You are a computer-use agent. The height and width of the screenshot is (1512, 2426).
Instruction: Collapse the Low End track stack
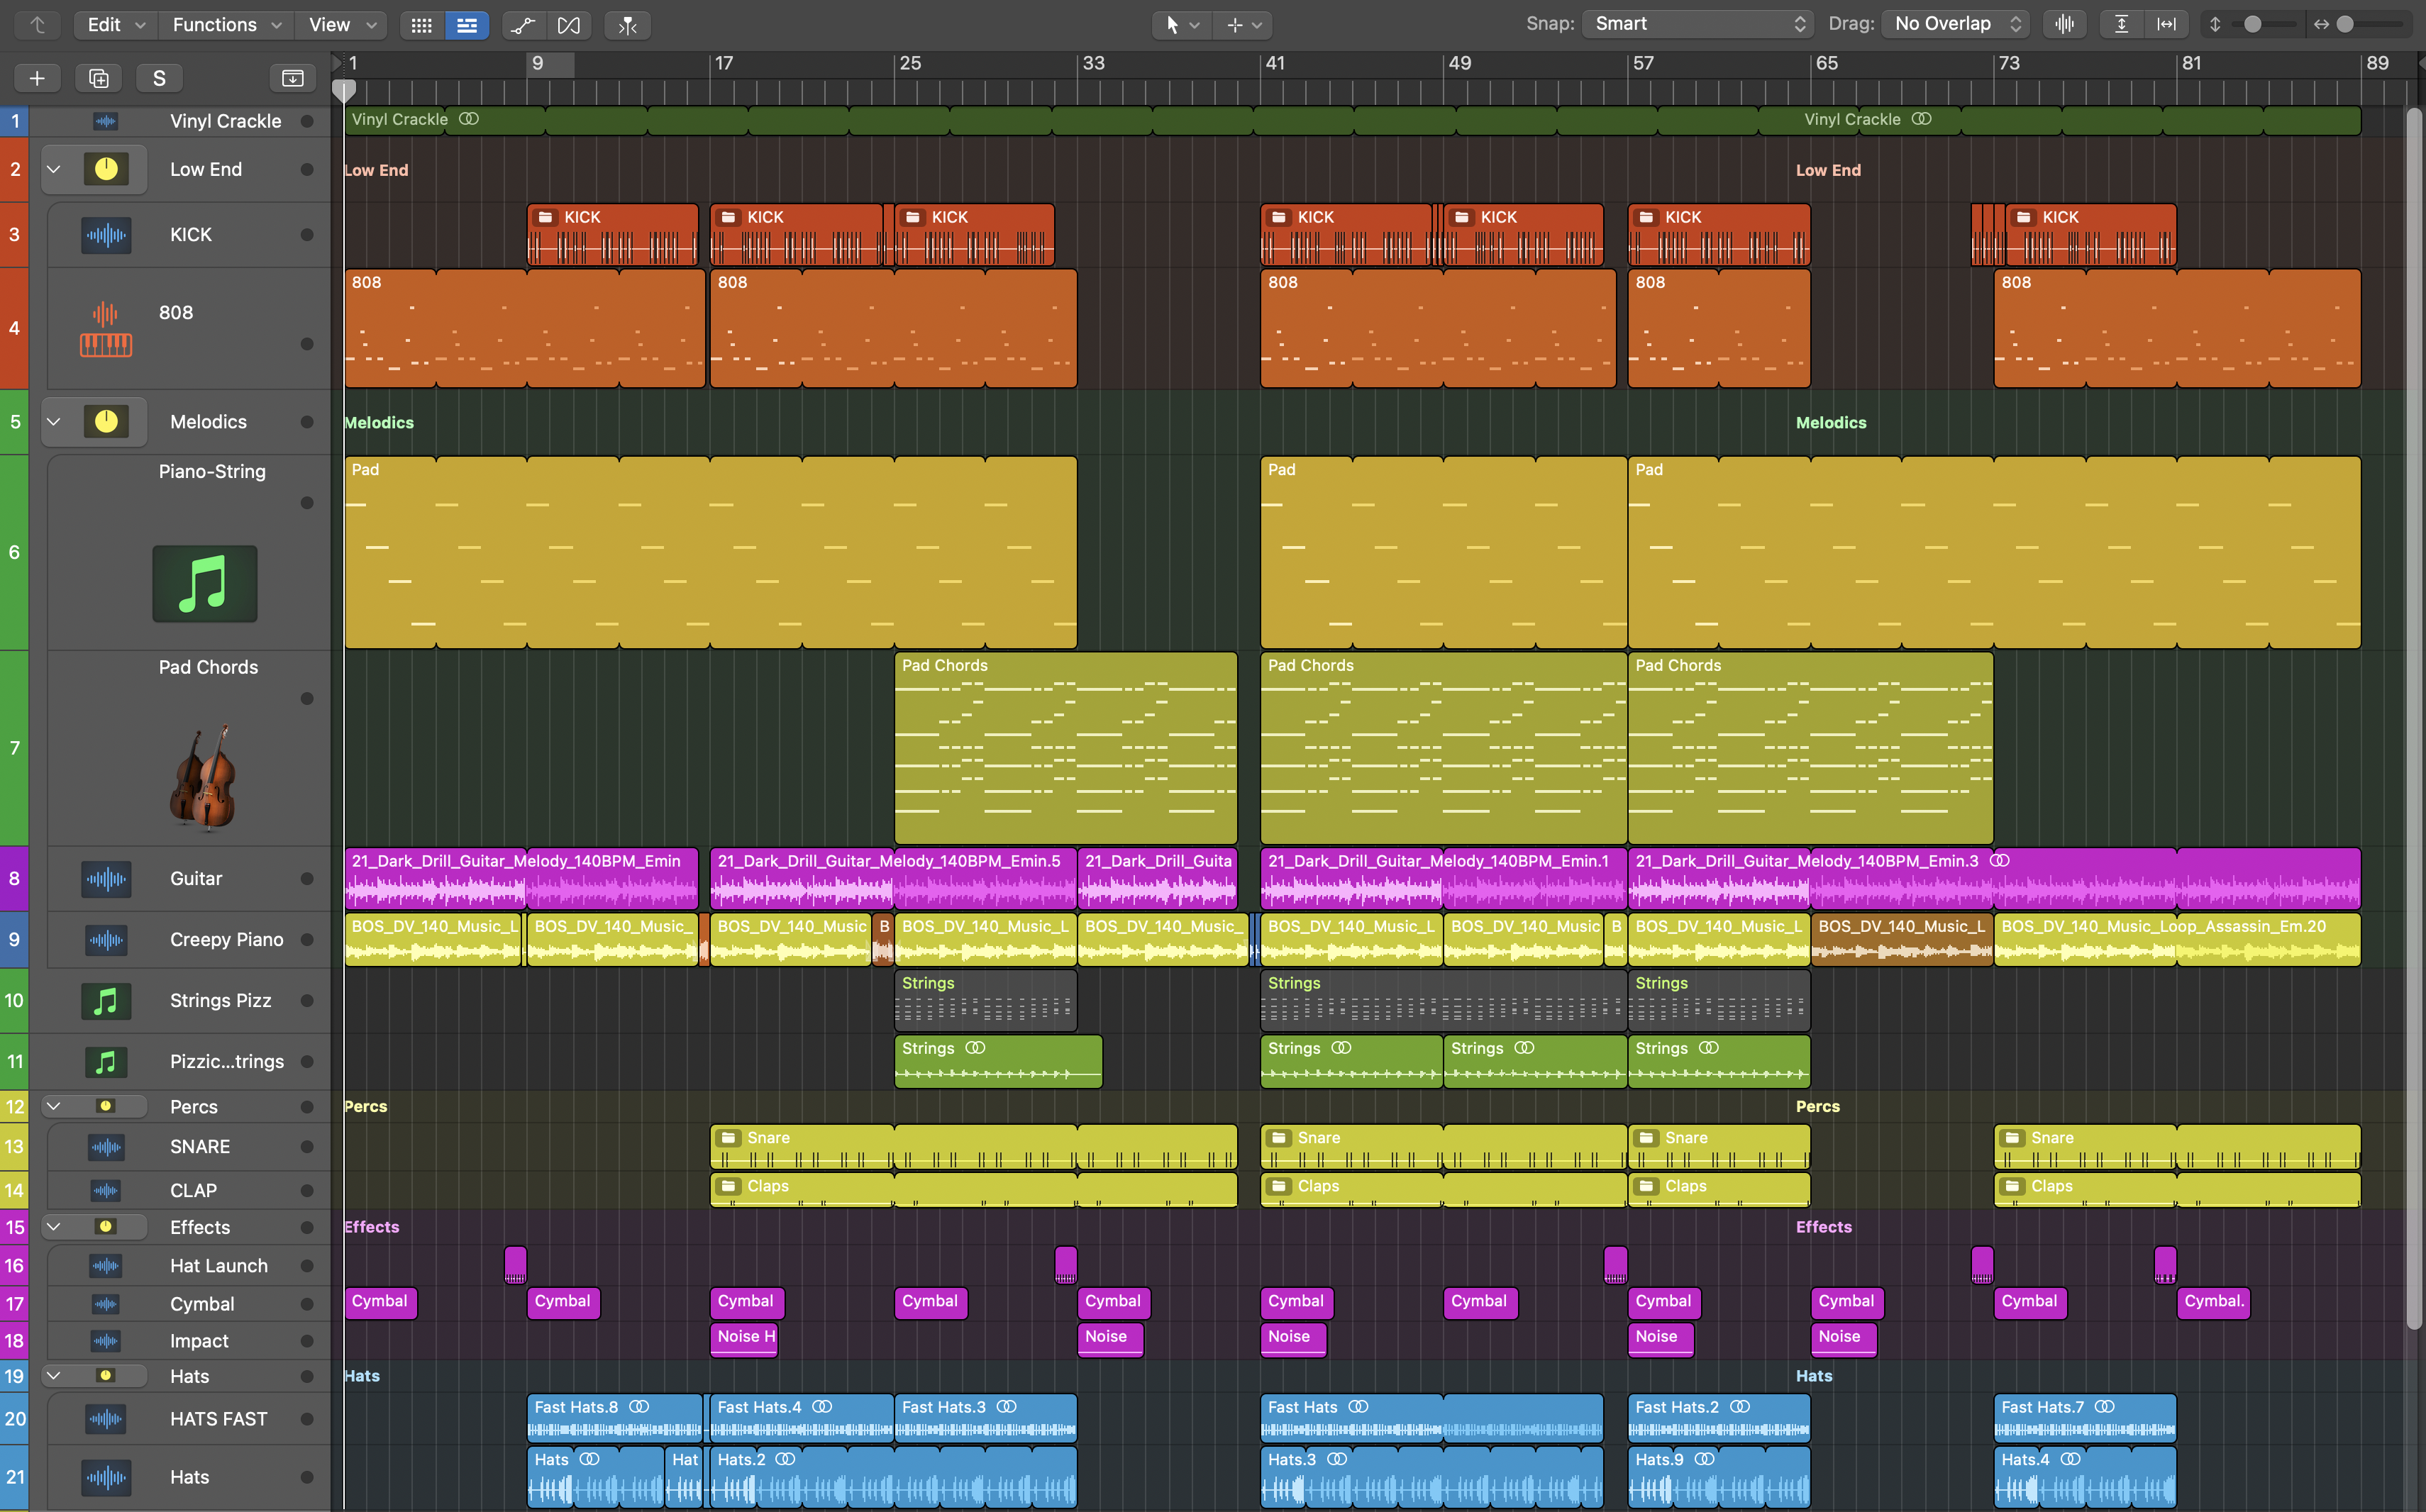point(54,169)
